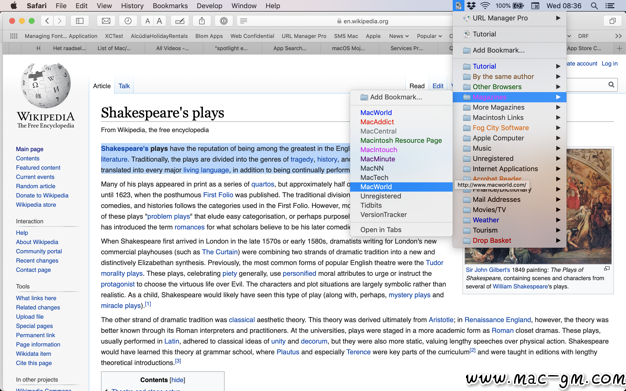Expand the Internet Applications folder
626x391 pixels.
[509, 169]
